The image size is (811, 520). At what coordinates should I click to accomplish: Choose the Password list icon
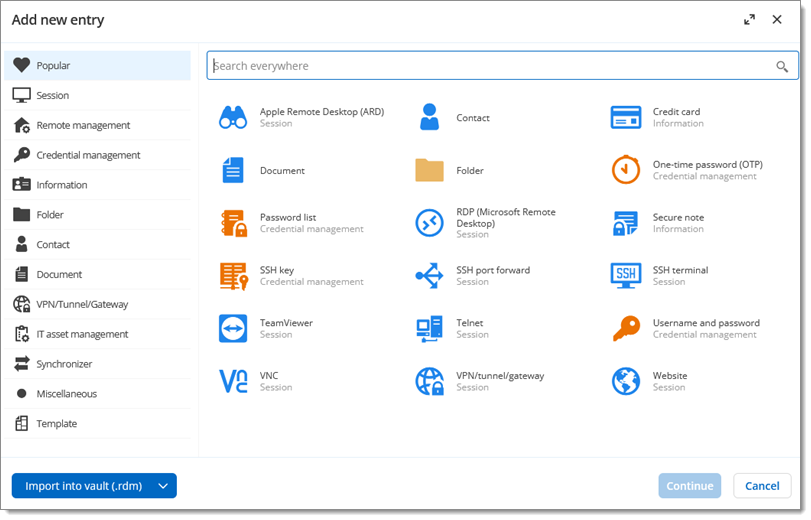[x=233, y=223]
